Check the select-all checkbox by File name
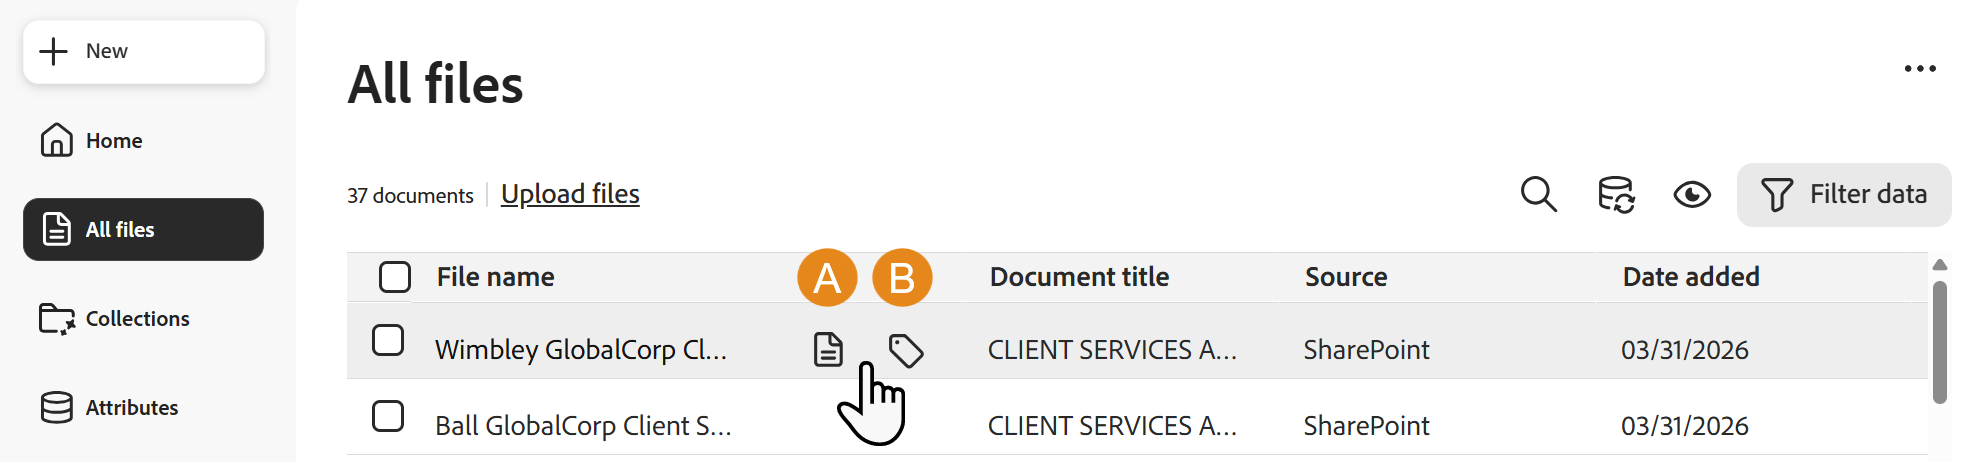Screen dimensions: 1963x462 coord(395,277)
